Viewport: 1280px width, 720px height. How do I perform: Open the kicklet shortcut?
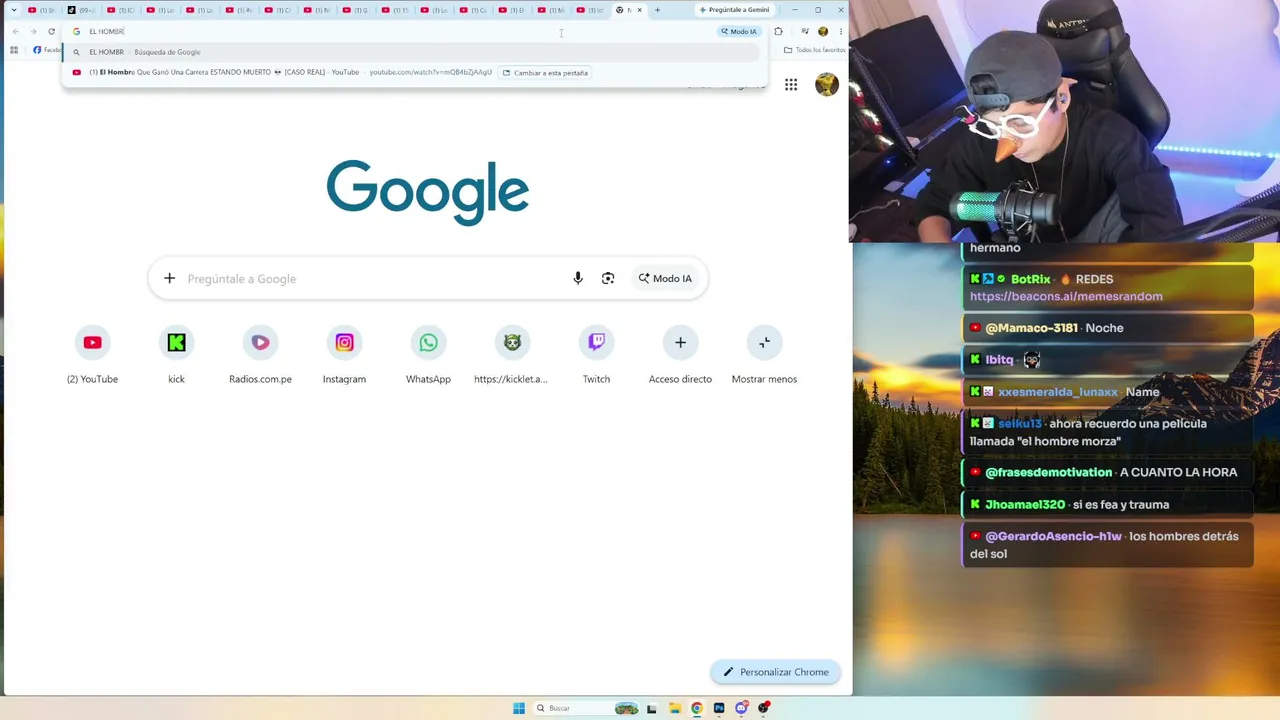[512, 356]
